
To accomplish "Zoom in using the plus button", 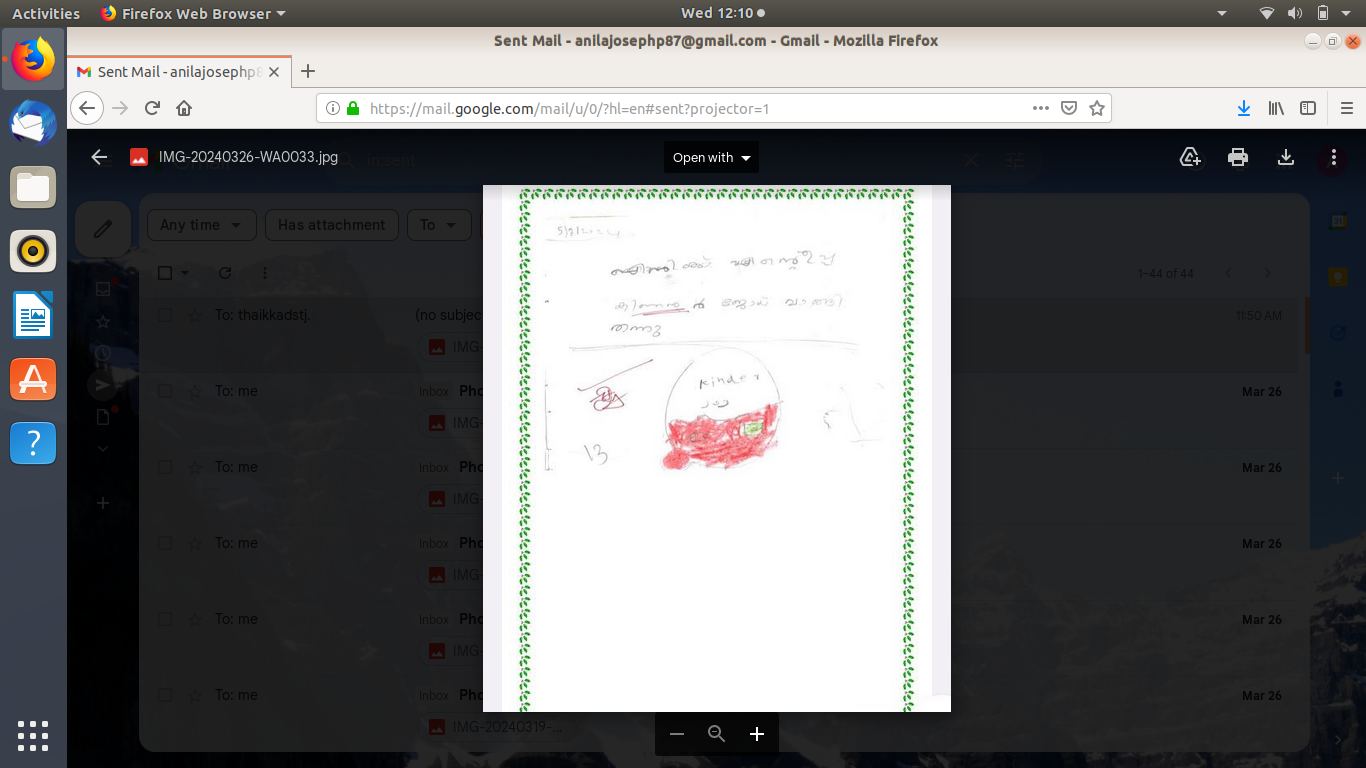I will (x=757, y=734).
